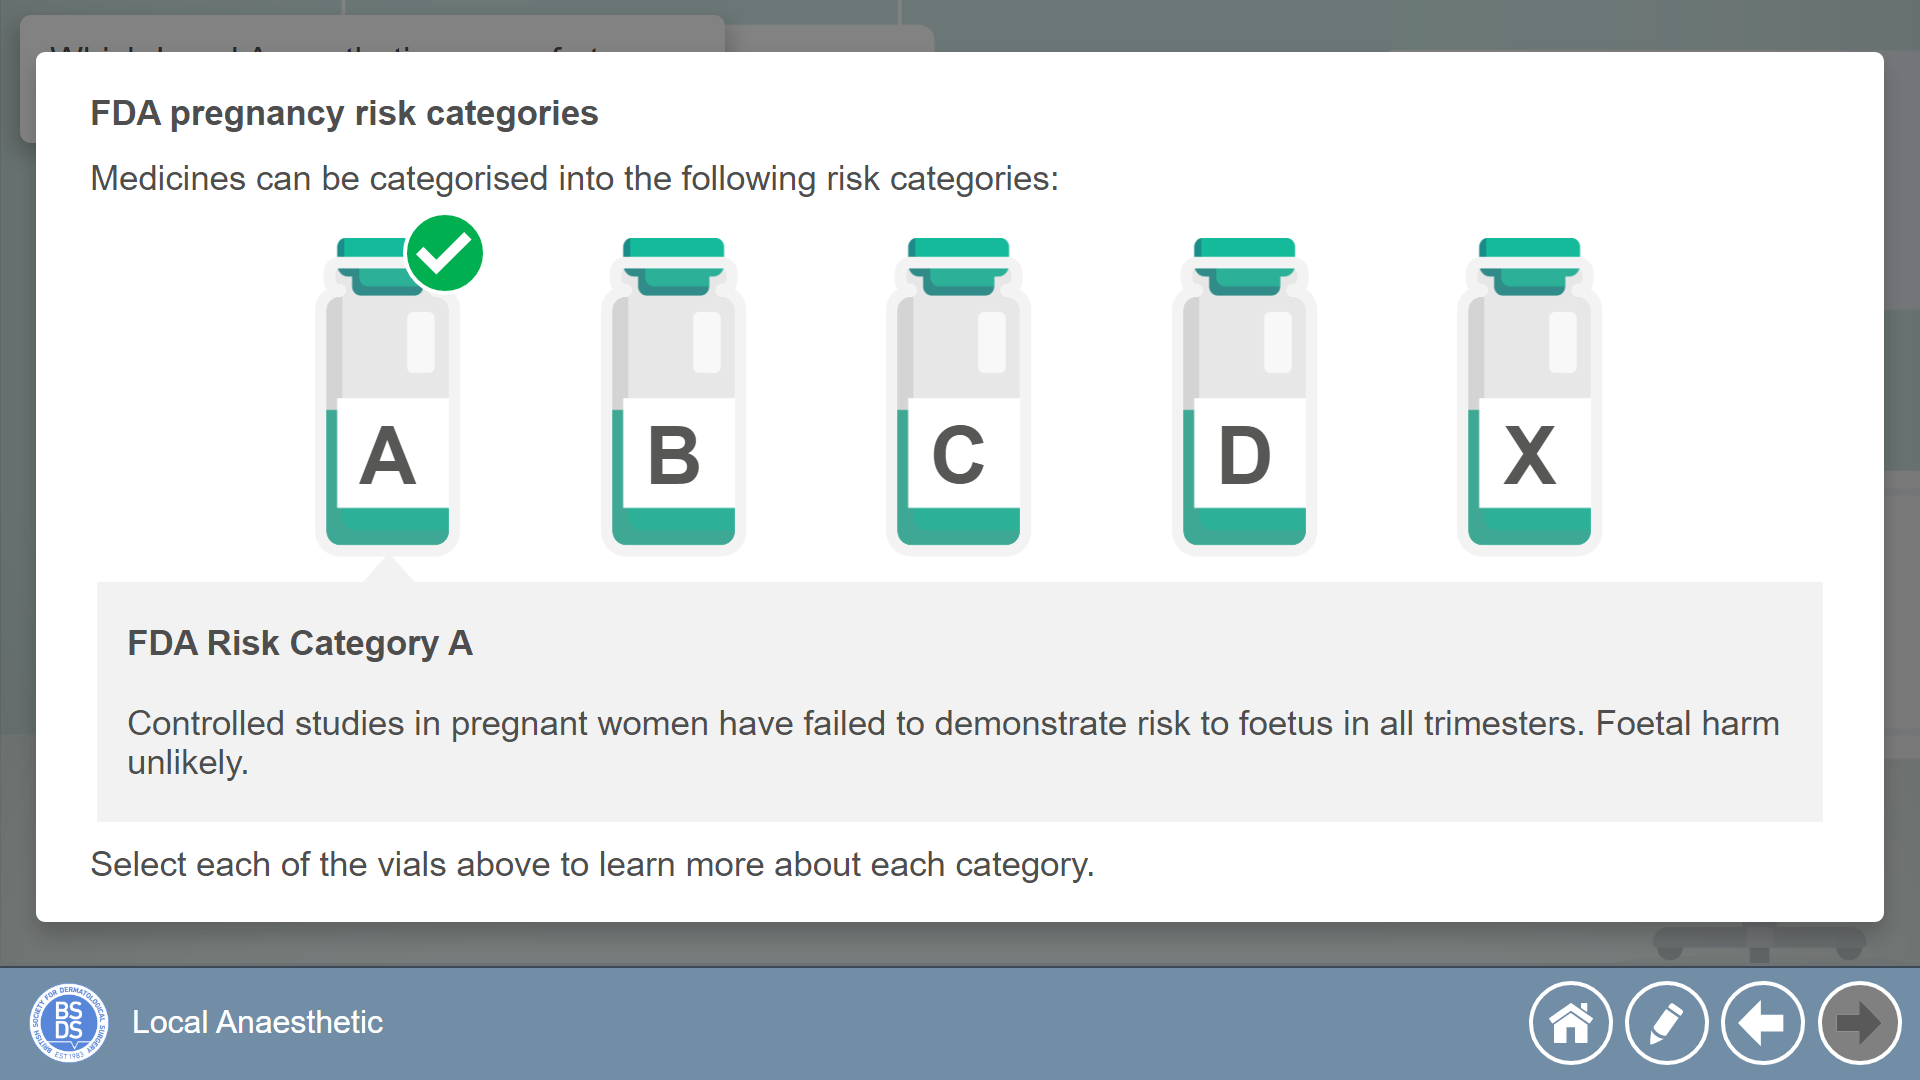
Task: Click the BSDS society logo
Action: (x=68, y=1022)
